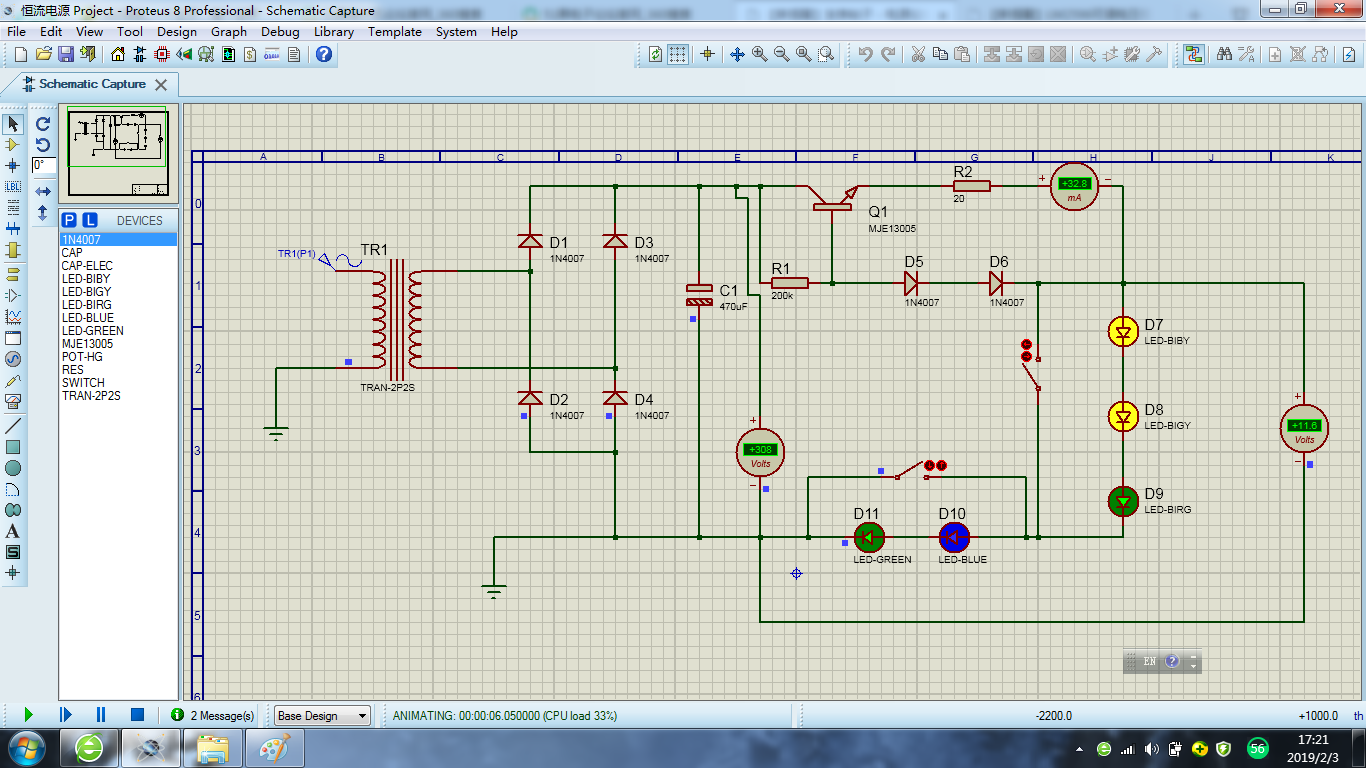Screen dimensions: 1366x768
Task: Redo the undone change
Action: [x=888, y=54]
